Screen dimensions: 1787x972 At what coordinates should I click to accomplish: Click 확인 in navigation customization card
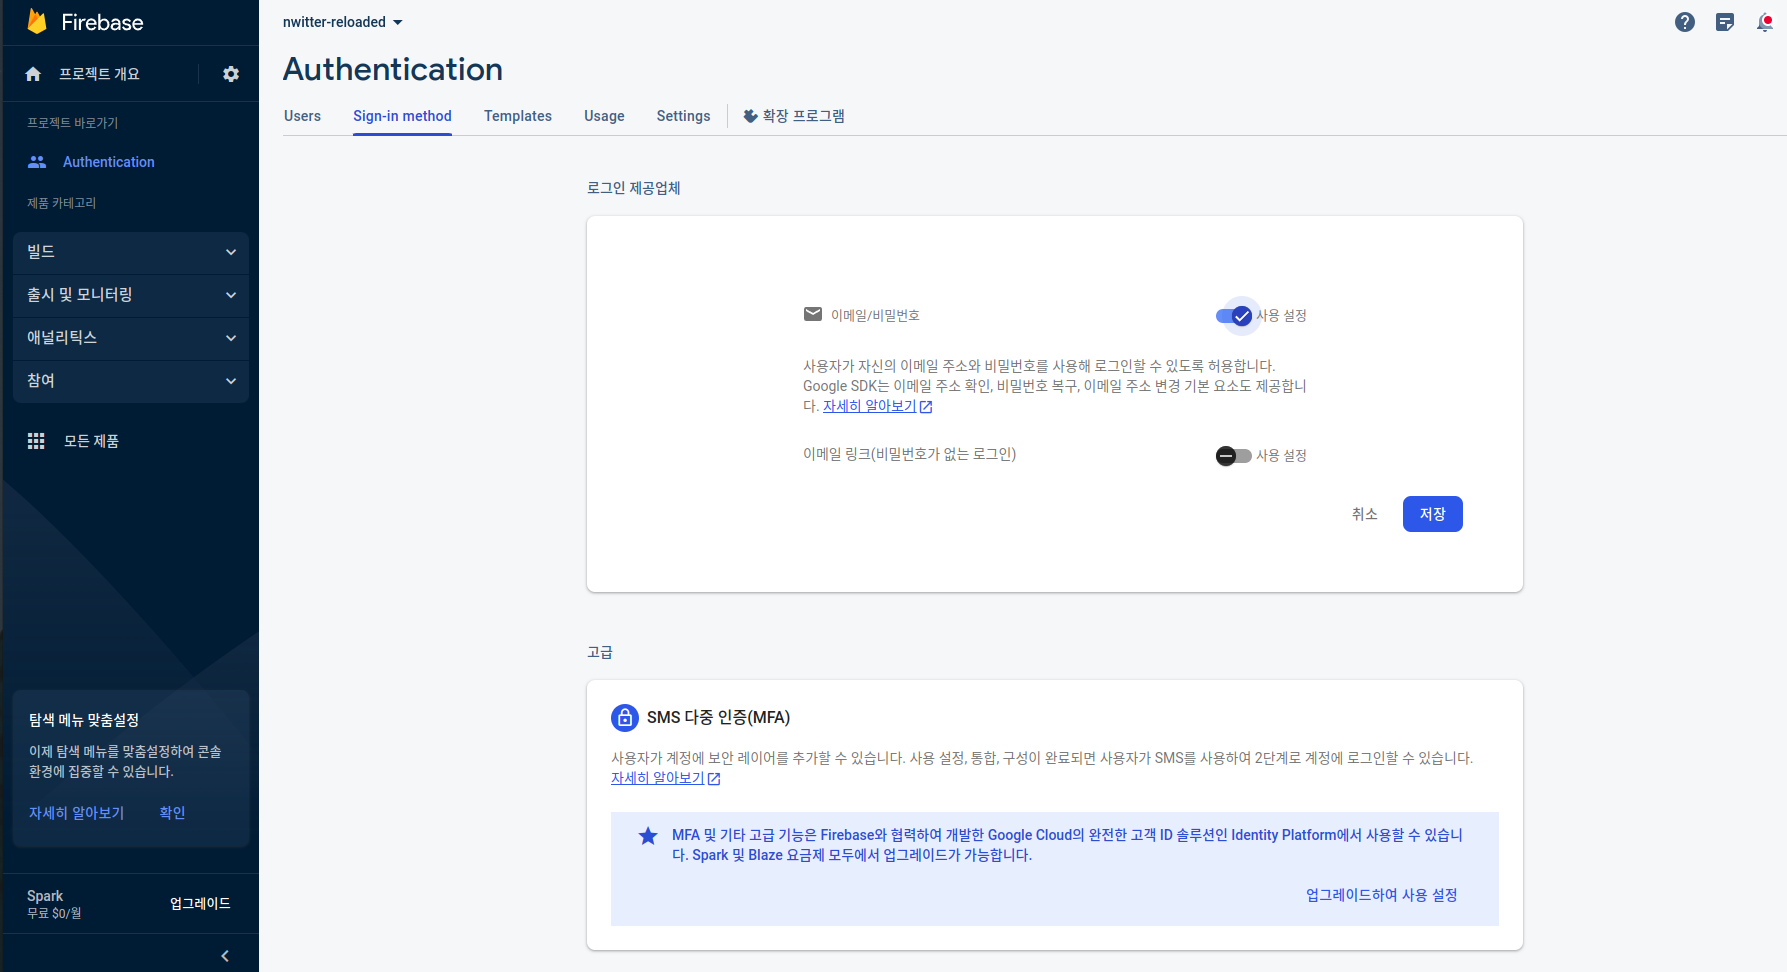172,813
